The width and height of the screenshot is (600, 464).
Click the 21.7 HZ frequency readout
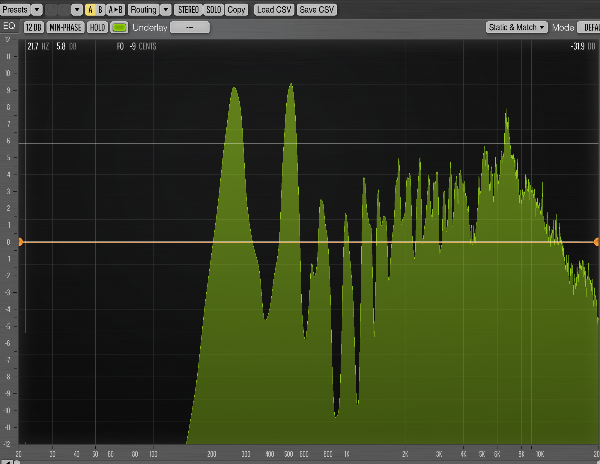point(38,46)
